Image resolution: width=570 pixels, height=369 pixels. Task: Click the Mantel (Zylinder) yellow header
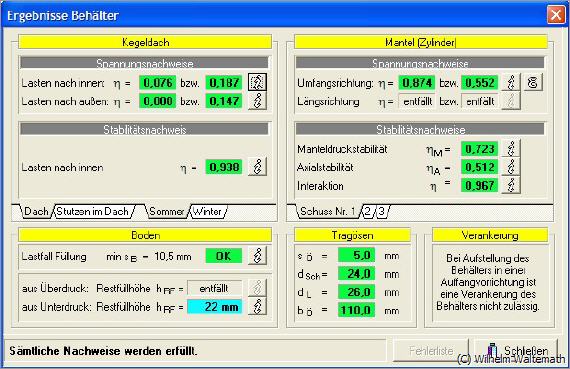[x=421, y=42]
